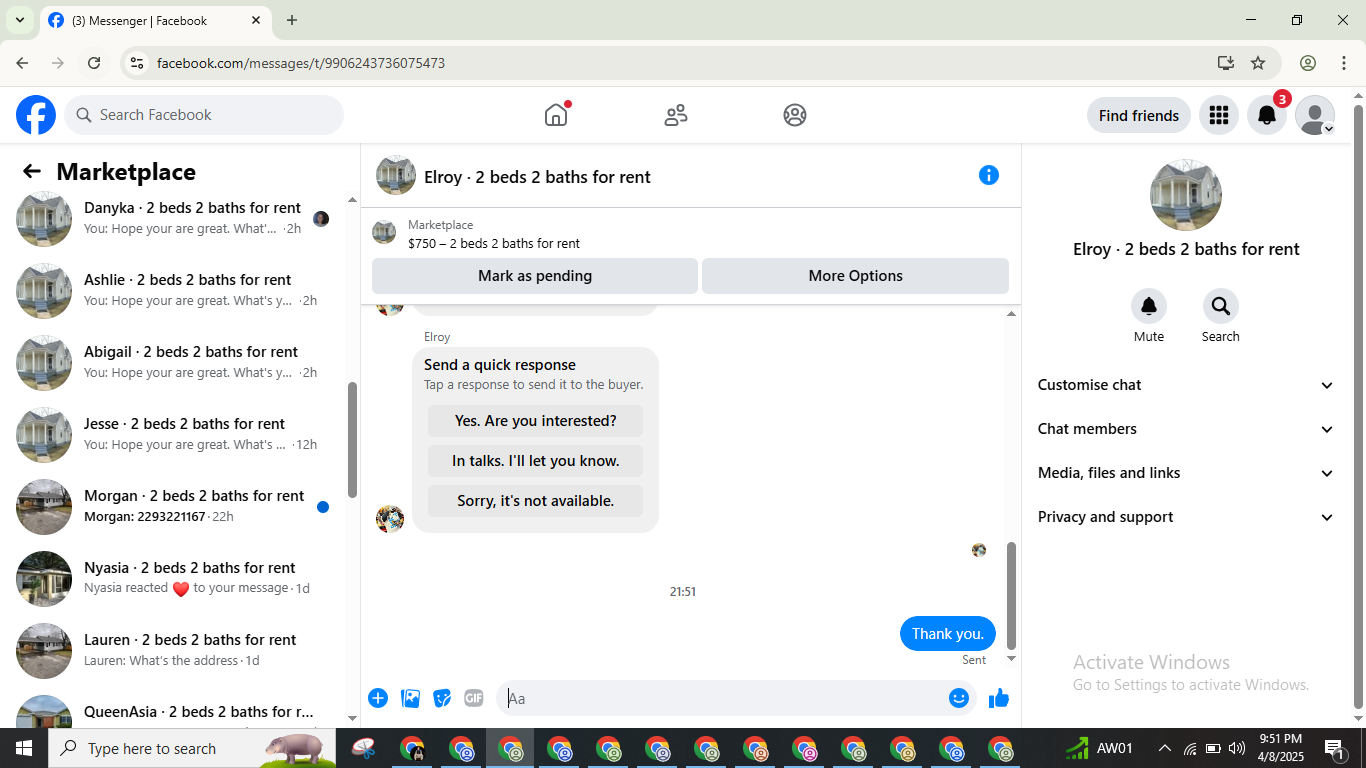Click the chat messages scrollbar
Screen dimensions: 1366x768
point(1011,595)
